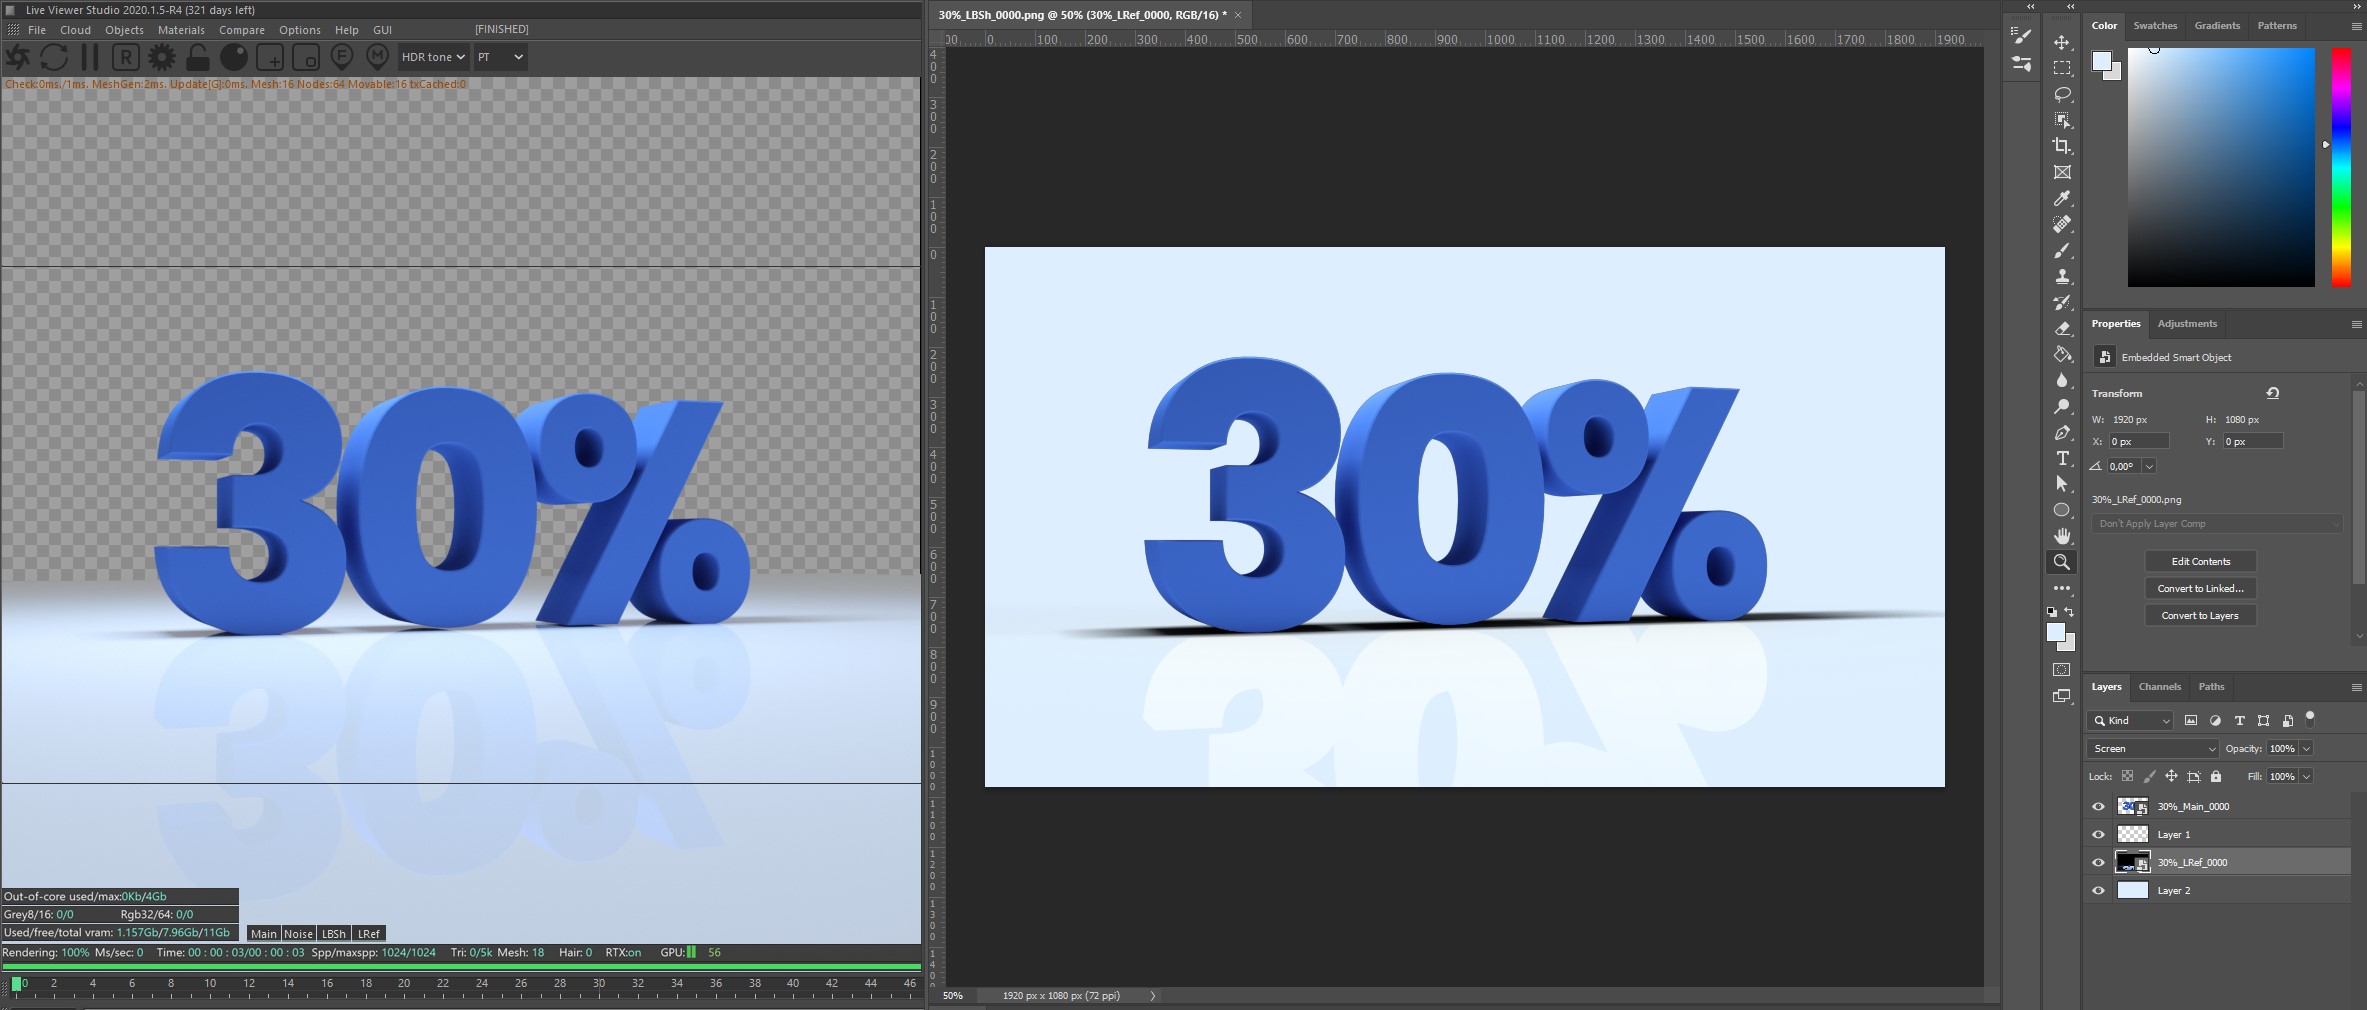
Task: Click the hue spectrum slider
Action: coord(2341,167)
